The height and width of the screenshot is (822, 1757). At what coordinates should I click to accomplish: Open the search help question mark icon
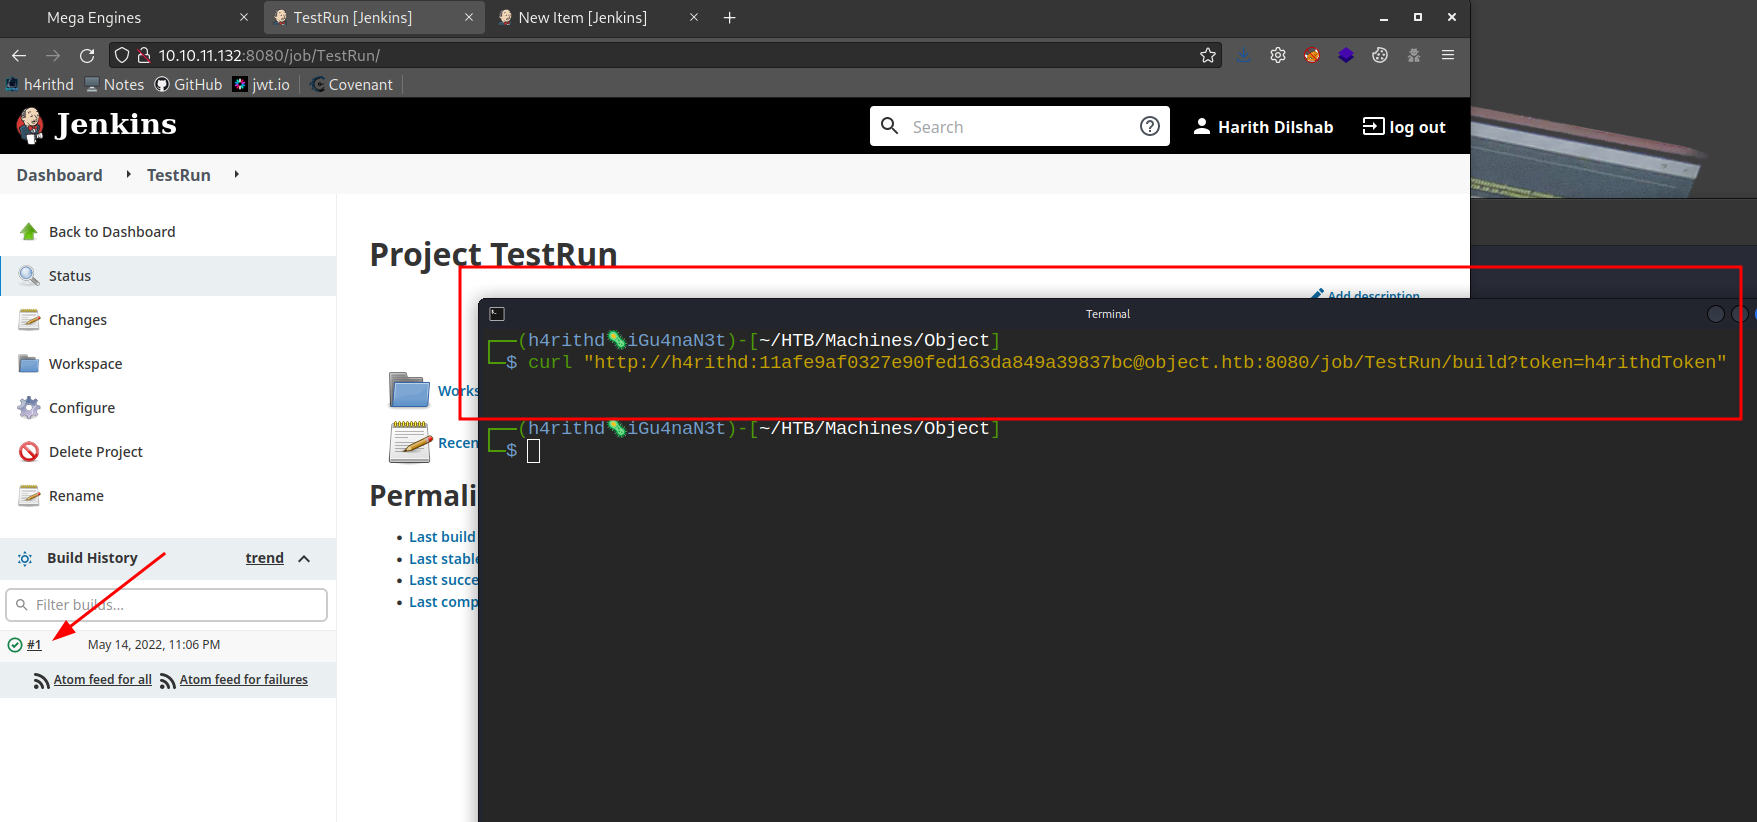(1150, 126)
